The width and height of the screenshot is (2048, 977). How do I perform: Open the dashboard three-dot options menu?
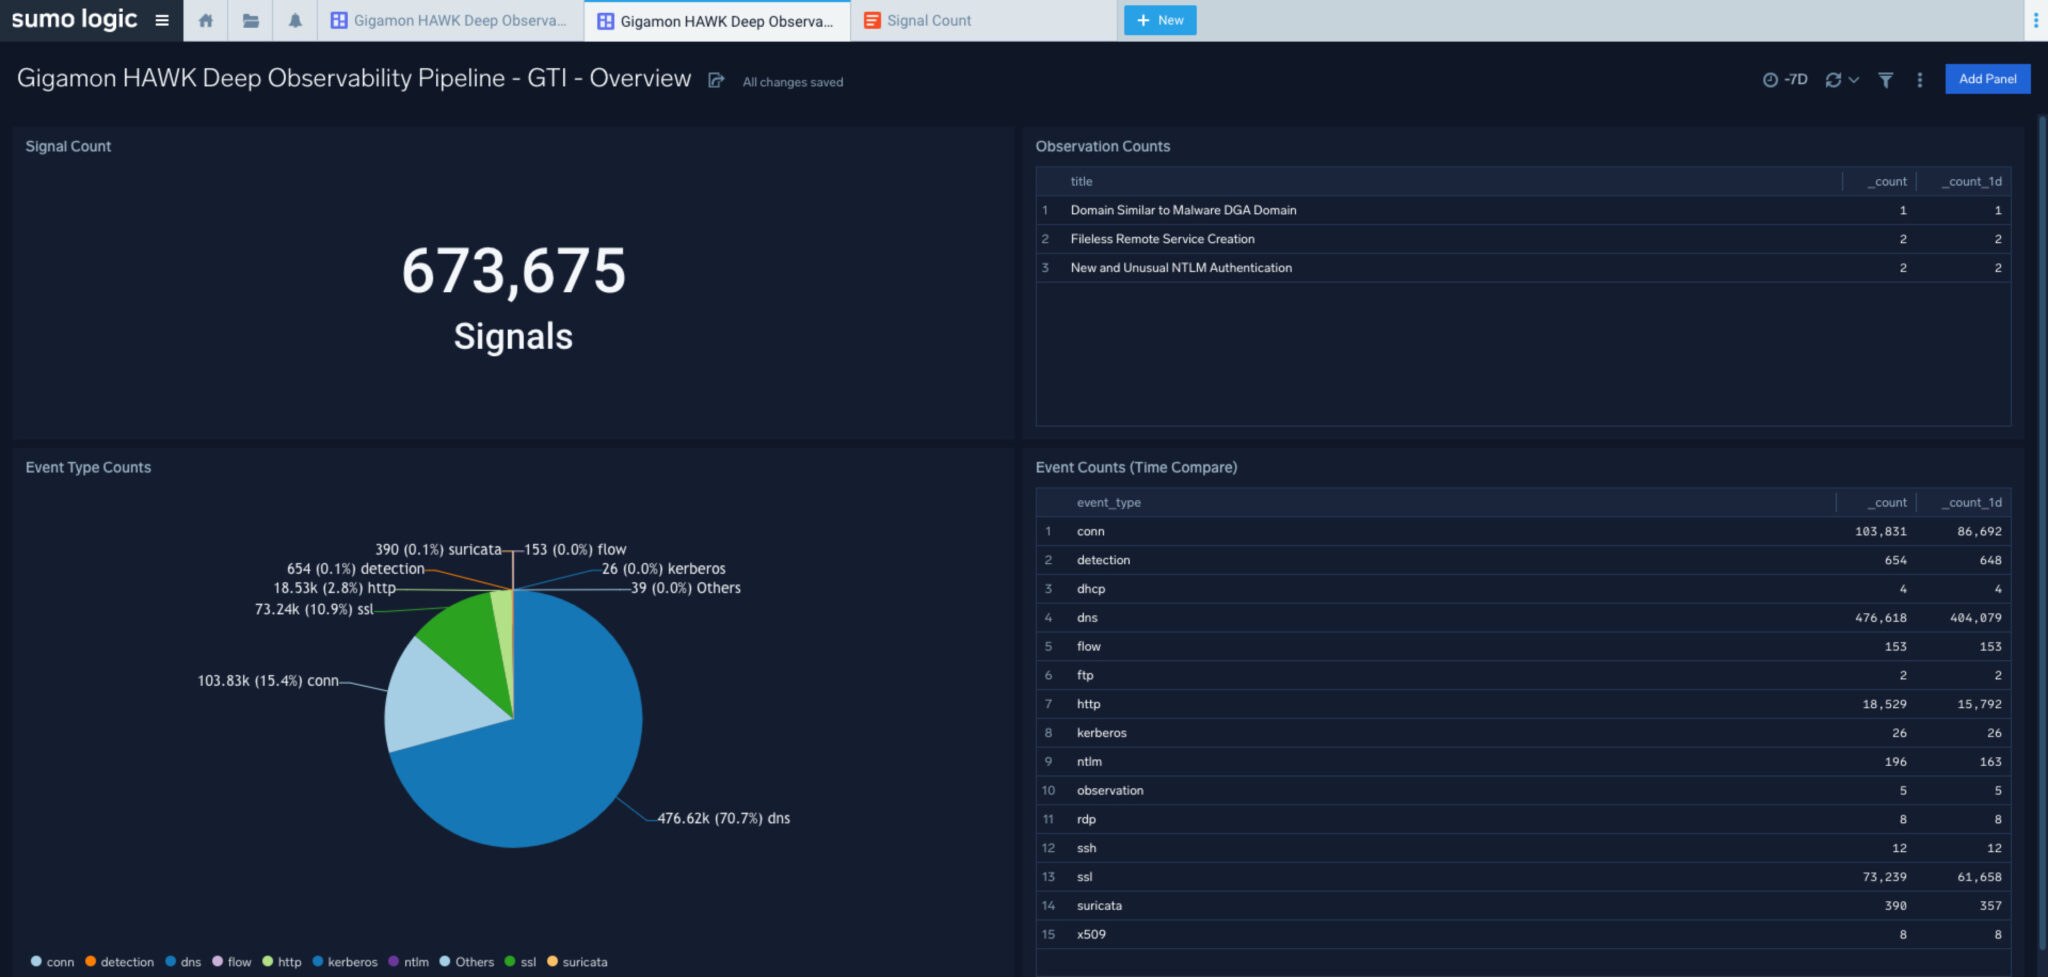[1919, 79]
